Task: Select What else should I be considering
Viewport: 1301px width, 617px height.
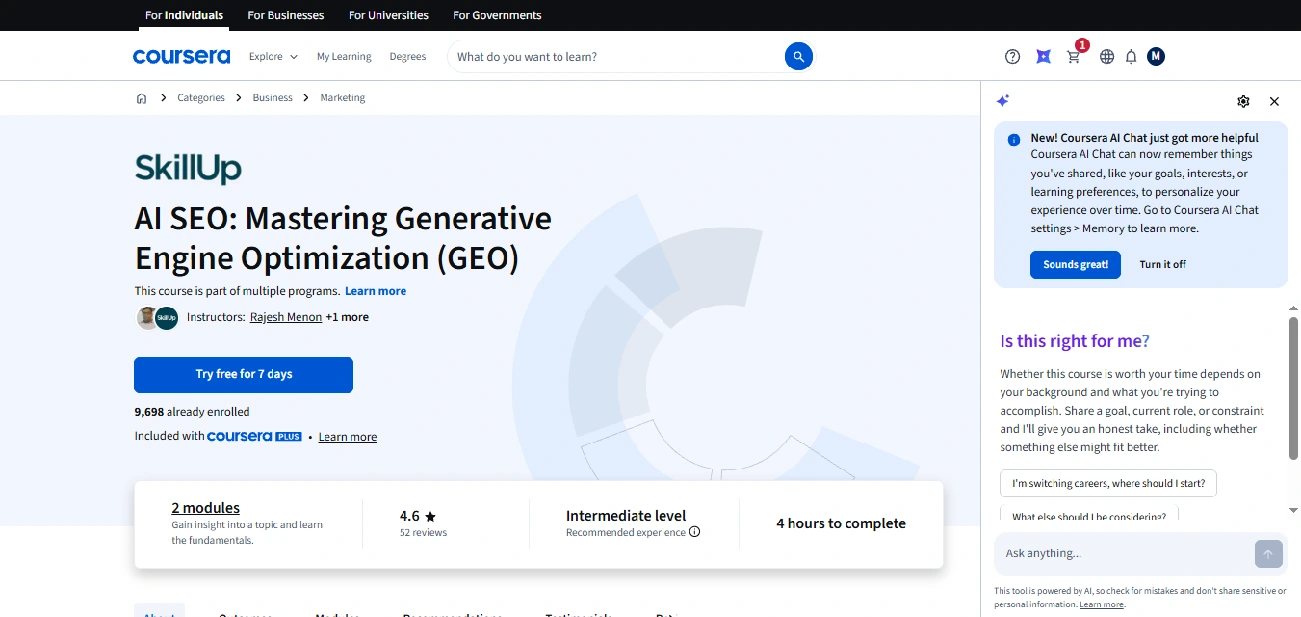Action: point(1089,516)
